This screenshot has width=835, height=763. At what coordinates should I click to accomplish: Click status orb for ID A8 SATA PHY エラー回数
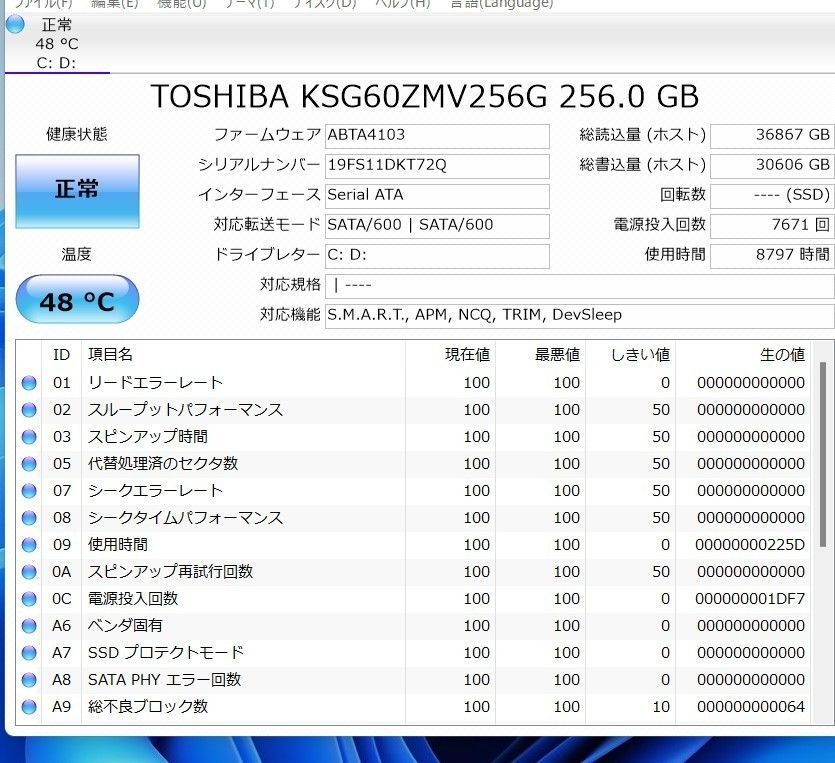[x=29, y=680]
